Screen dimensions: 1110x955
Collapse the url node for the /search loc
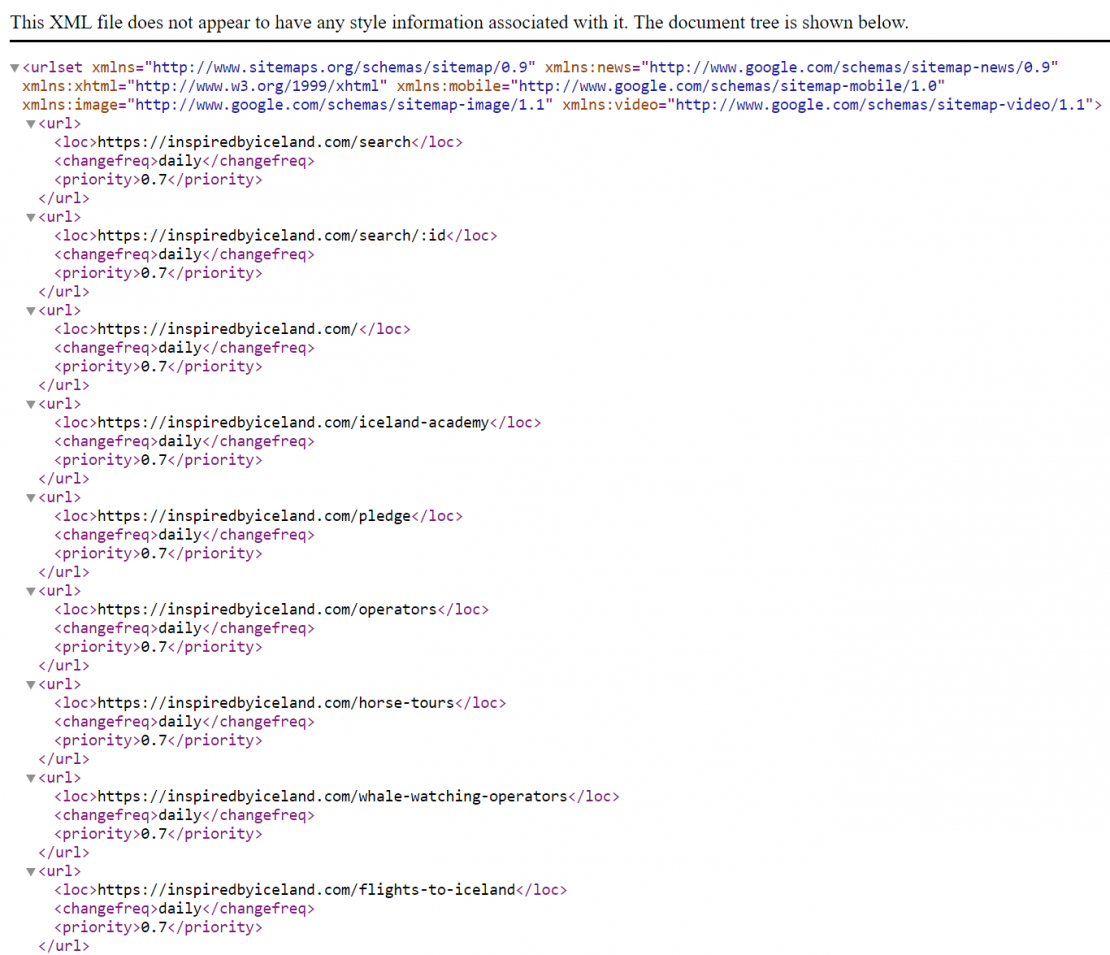pos(30,124)
